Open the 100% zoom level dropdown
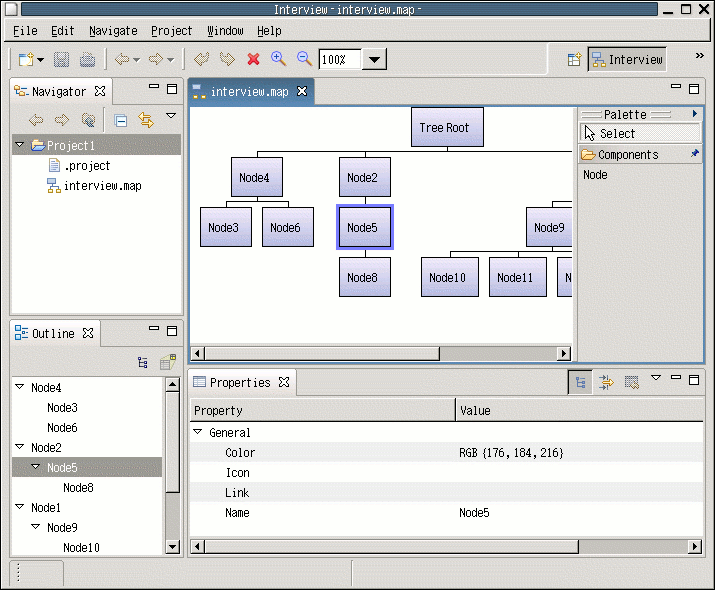Image resolution: width=715 pixels, height=590 pixels. click(374, 60)
